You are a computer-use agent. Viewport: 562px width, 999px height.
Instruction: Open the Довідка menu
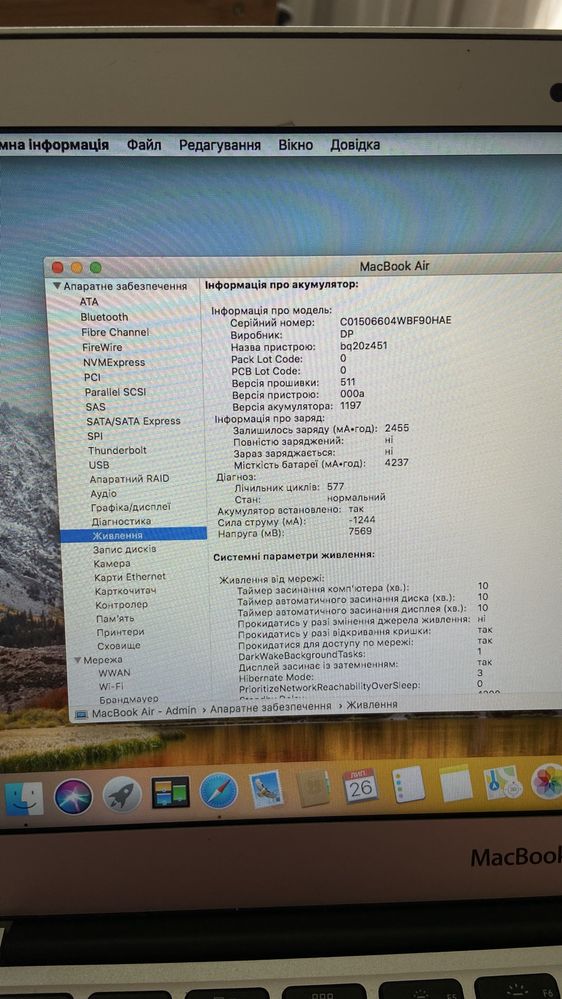pyautogui.click(x=355, y=145)
